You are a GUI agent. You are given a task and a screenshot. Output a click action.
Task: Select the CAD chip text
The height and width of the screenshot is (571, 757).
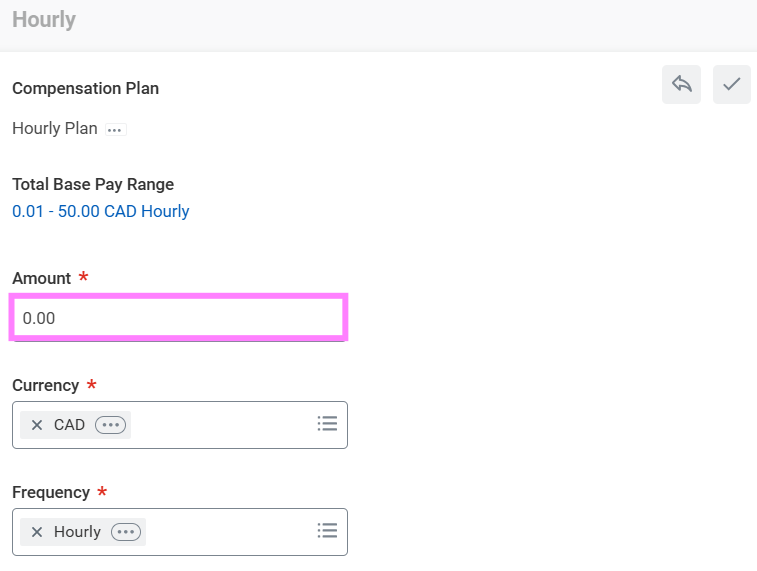[69, 425]
